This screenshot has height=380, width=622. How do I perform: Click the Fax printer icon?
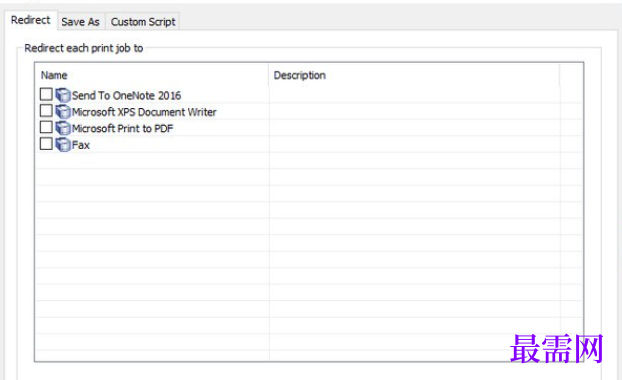(63, 145)
